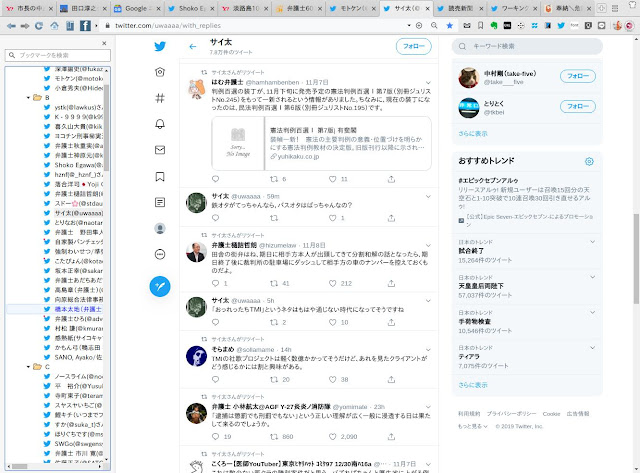The height and width of the screenshot is (473, 640).
Task: Open caret beside 天皇皇后両陛下 trend
Action: [592, 277]
